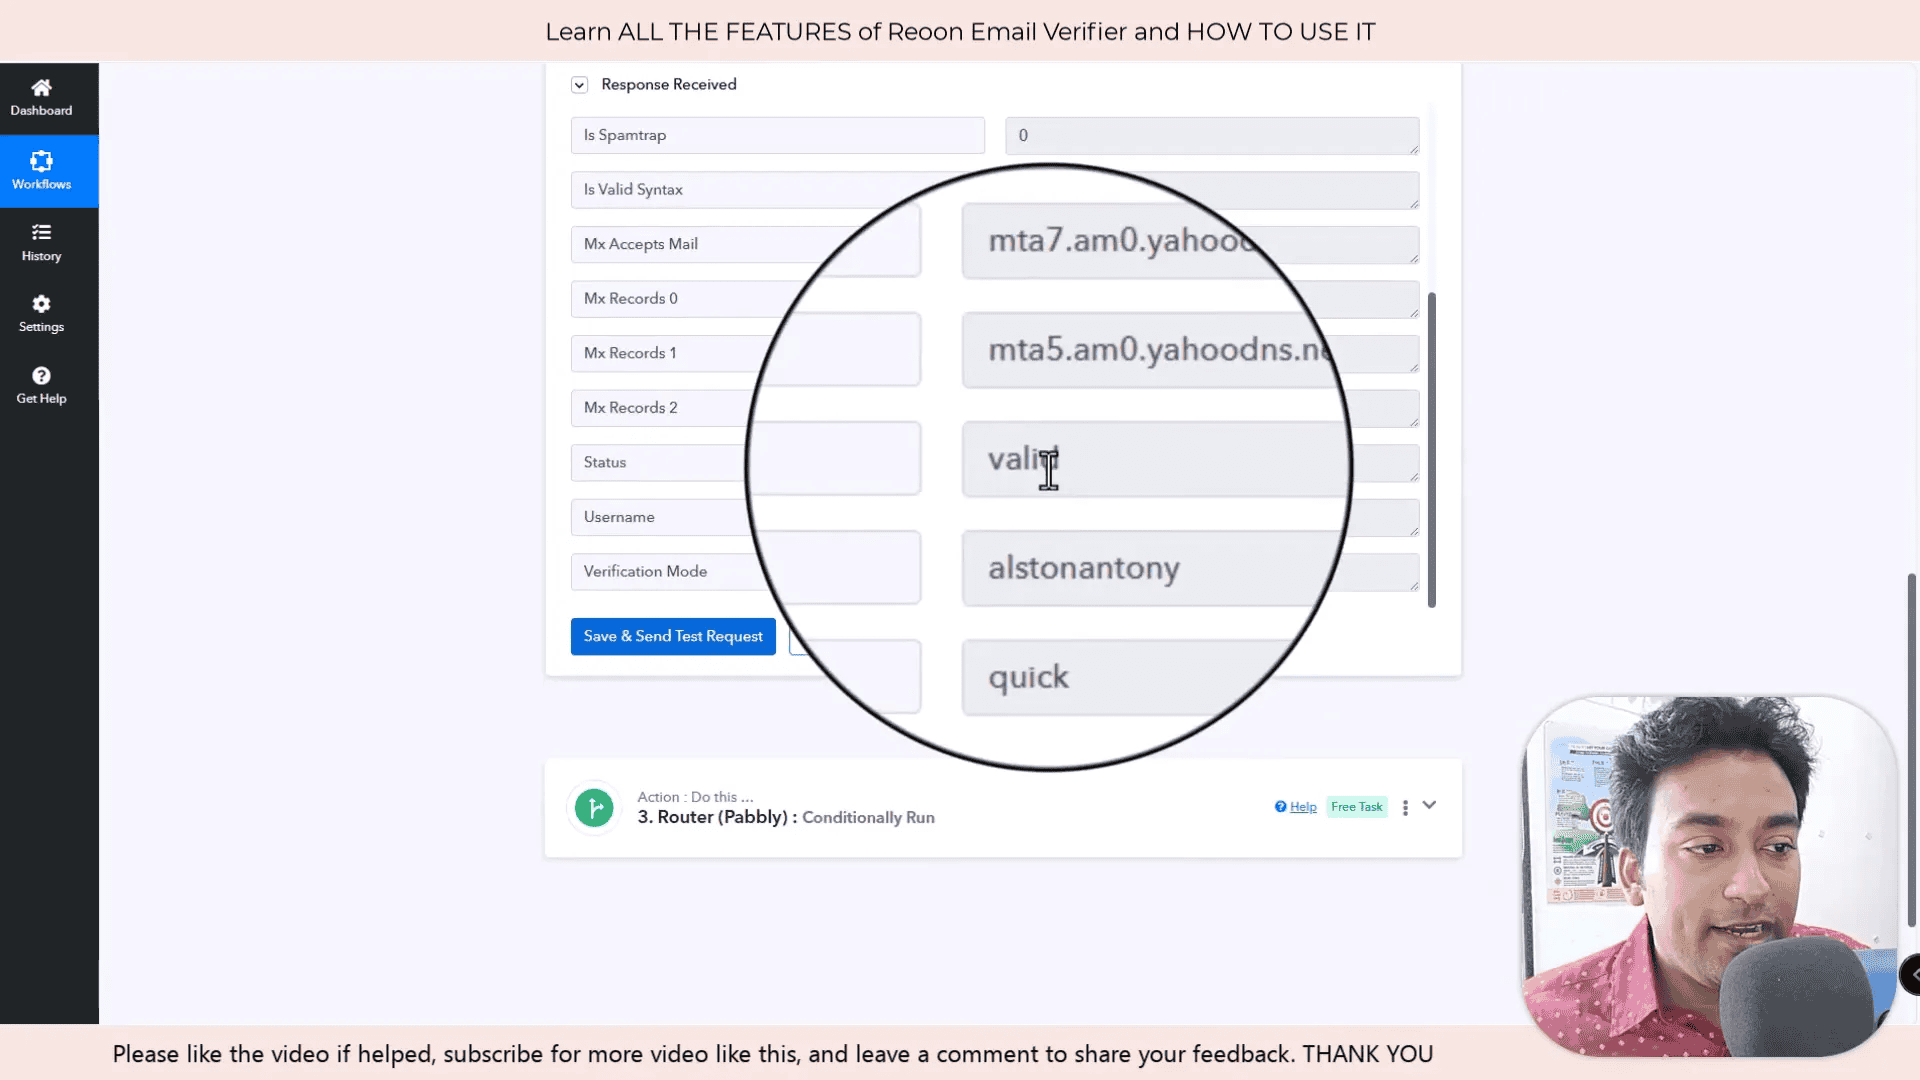Click the Get Help icon in sidebar
The height and width of the screenshot is (1080, 1920).
click(x=41, y=376)
